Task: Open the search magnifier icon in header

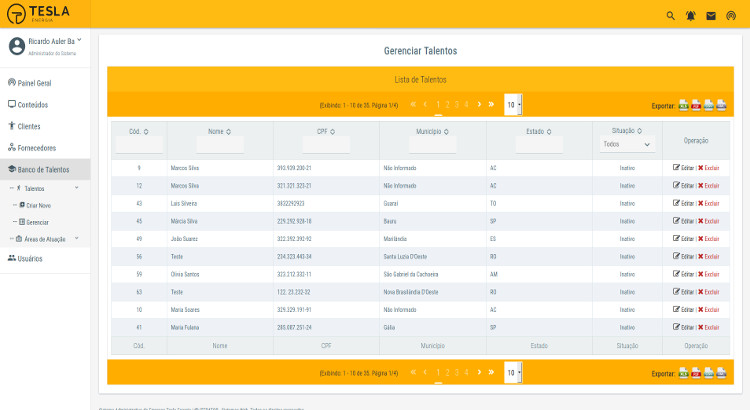Action: [x=671, y=16]
